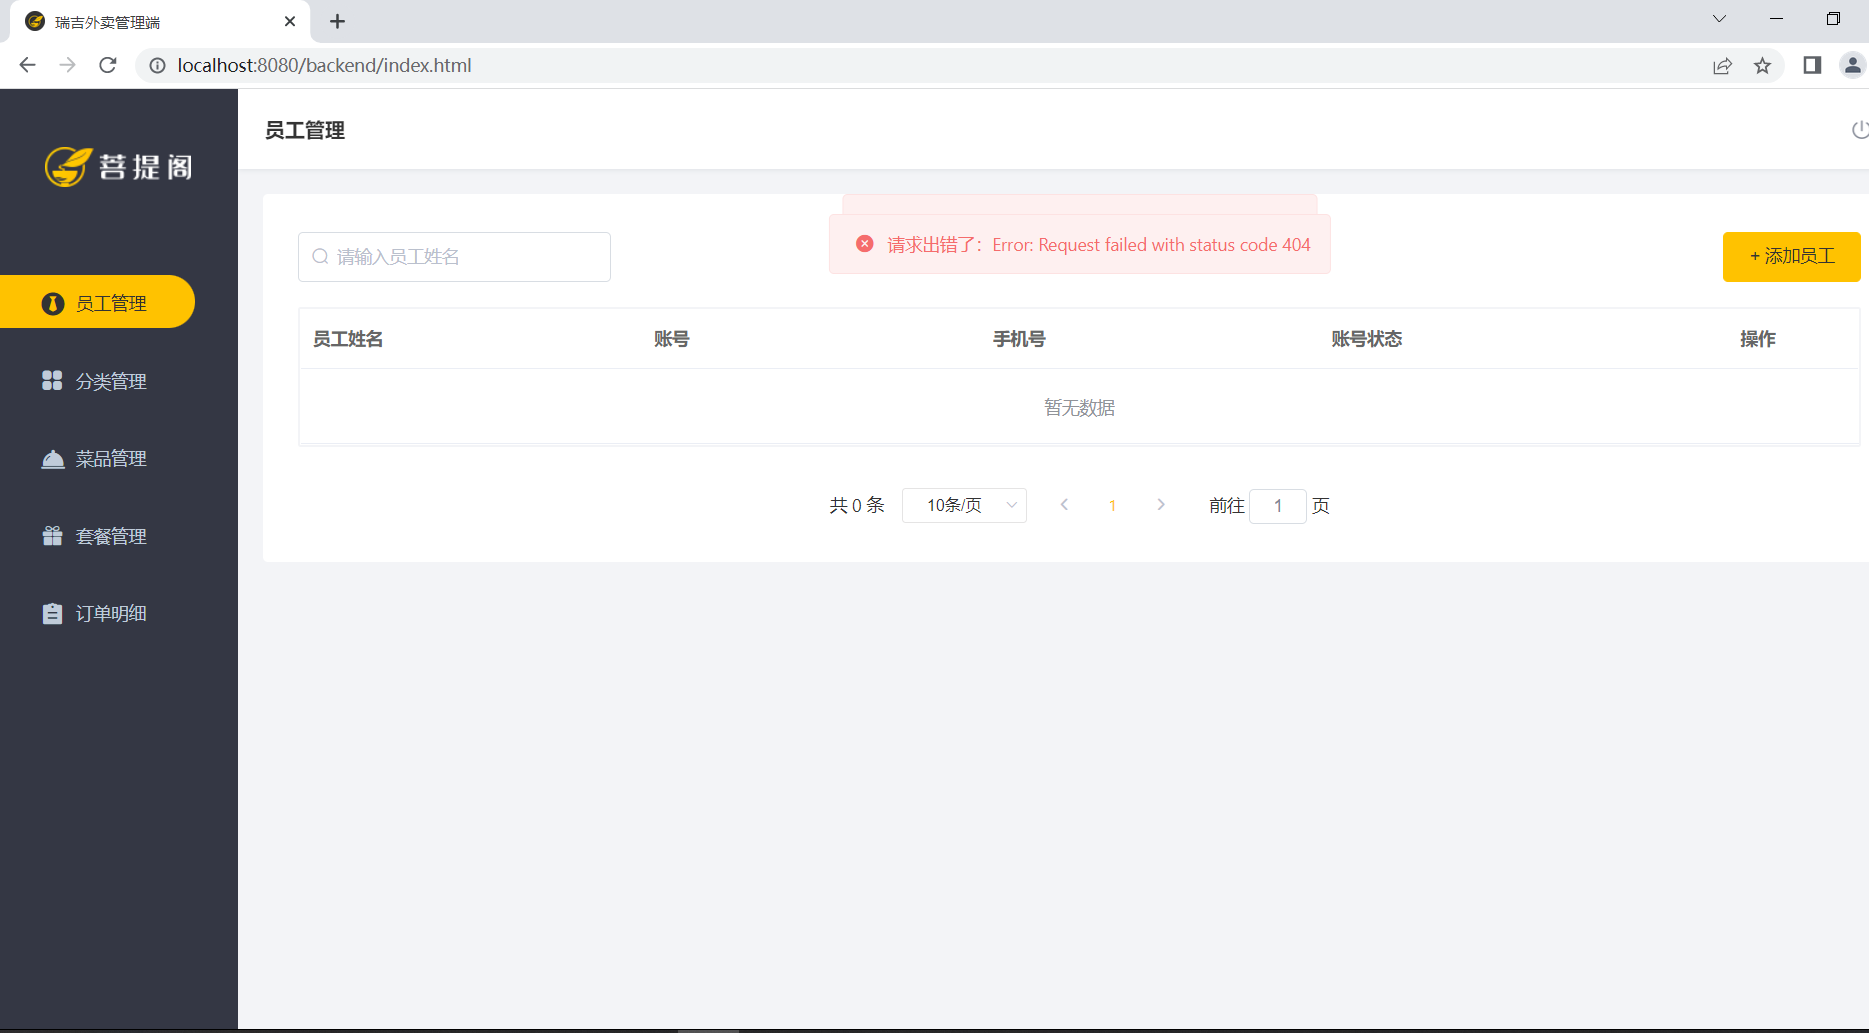Expand the 10条/页 page size dropdown

(x=964, y=505)
